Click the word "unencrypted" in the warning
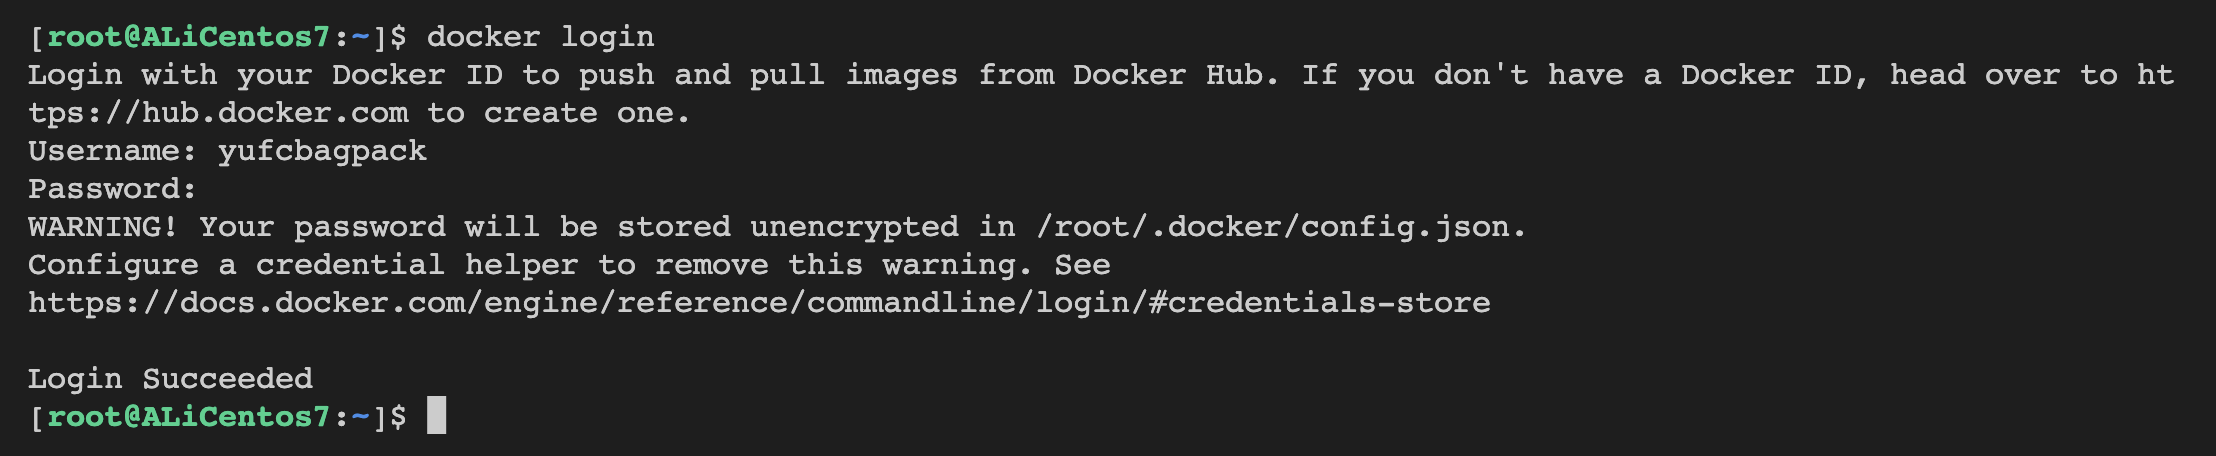Image resolution: width=2216 pixels, height=456 pixels. pos(854,227)
